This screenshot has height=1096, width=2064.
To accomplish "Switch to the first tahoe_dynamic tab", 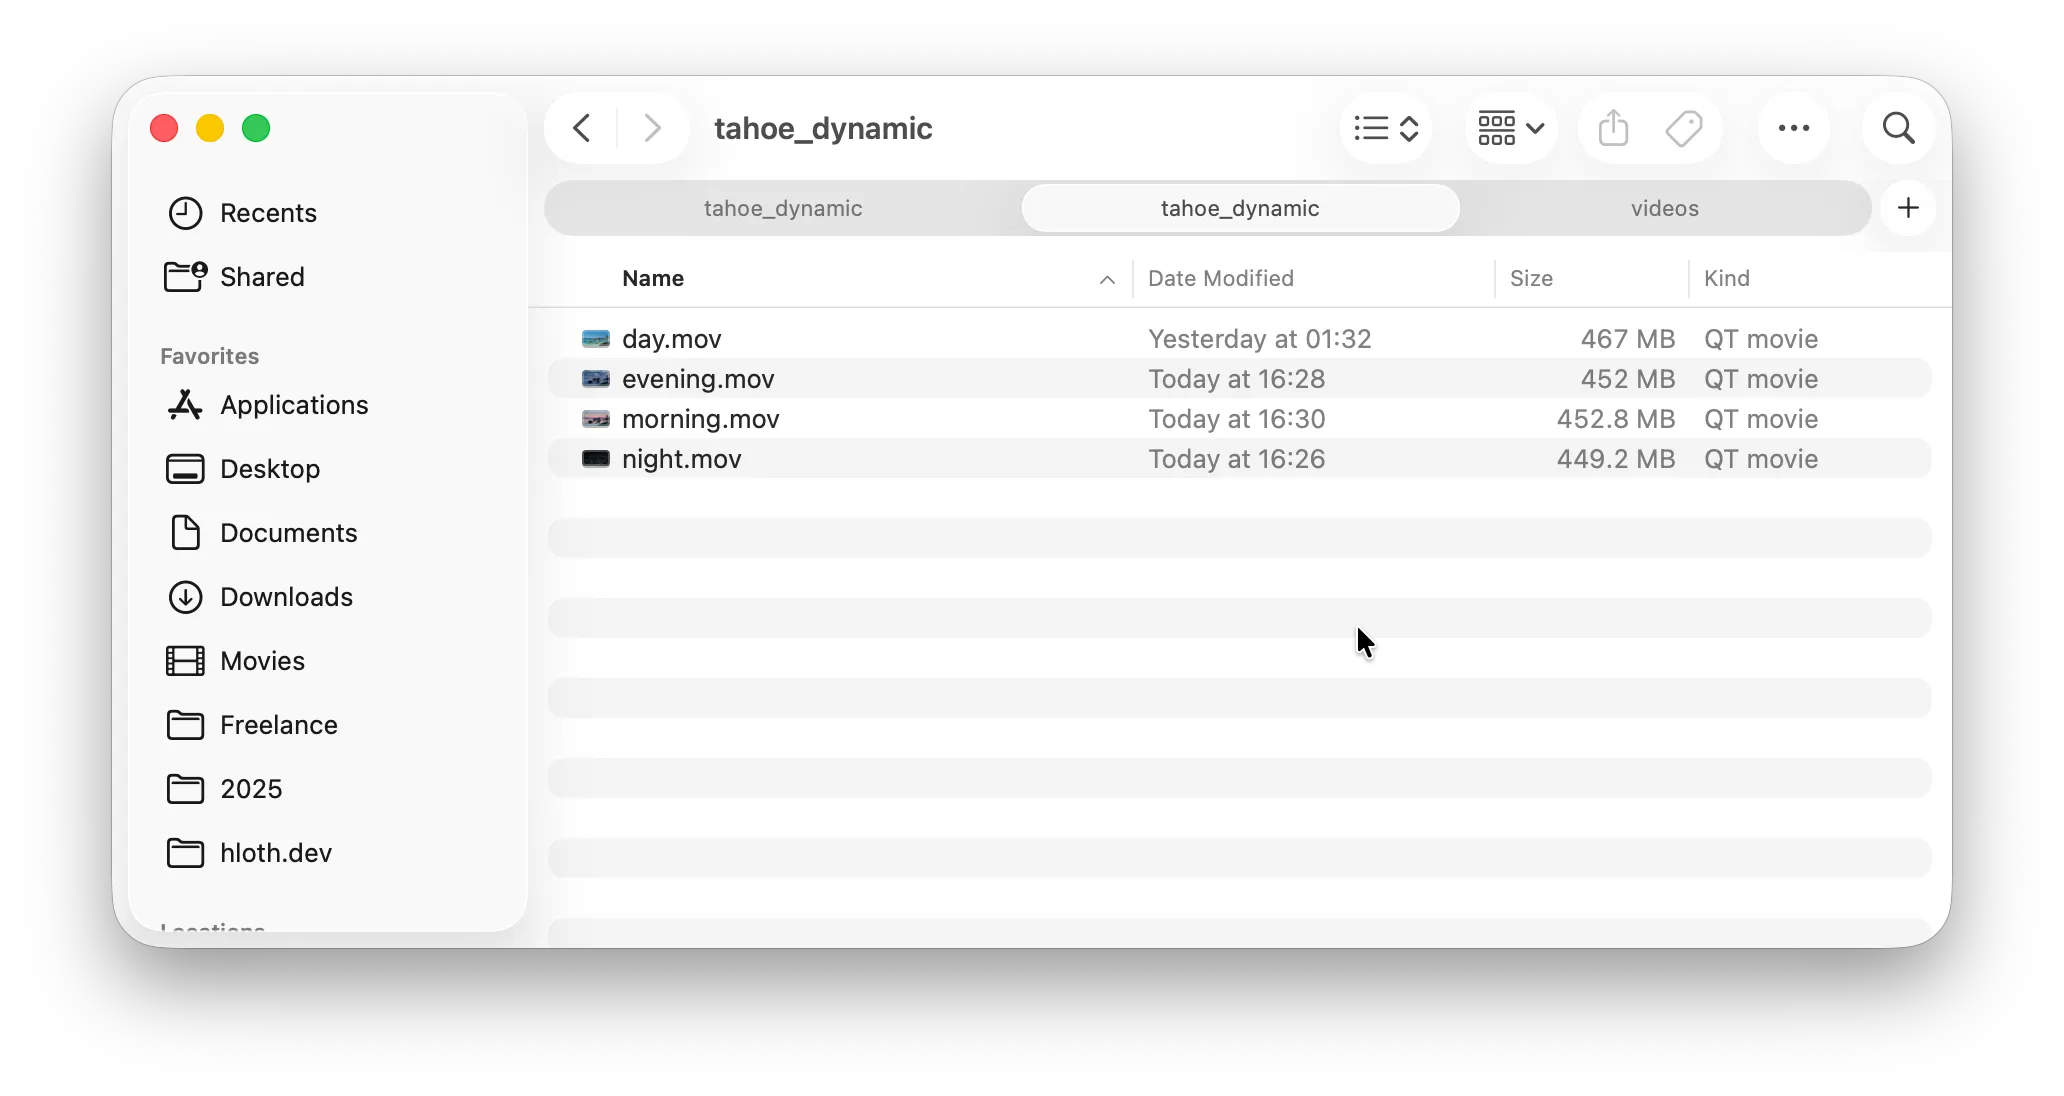I will (x=783, y=208).
